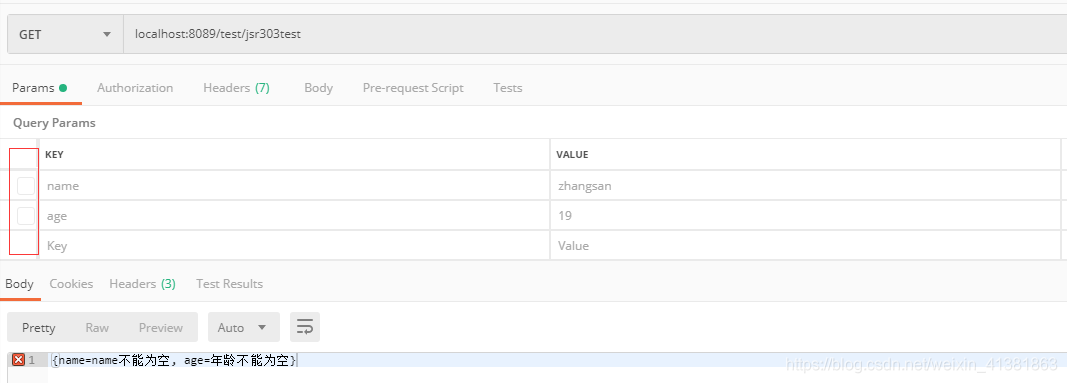1067x383 pixels.
Task: Enable the age query parameter checkbox
Action: pyautogui.click(x=26, y=216)
